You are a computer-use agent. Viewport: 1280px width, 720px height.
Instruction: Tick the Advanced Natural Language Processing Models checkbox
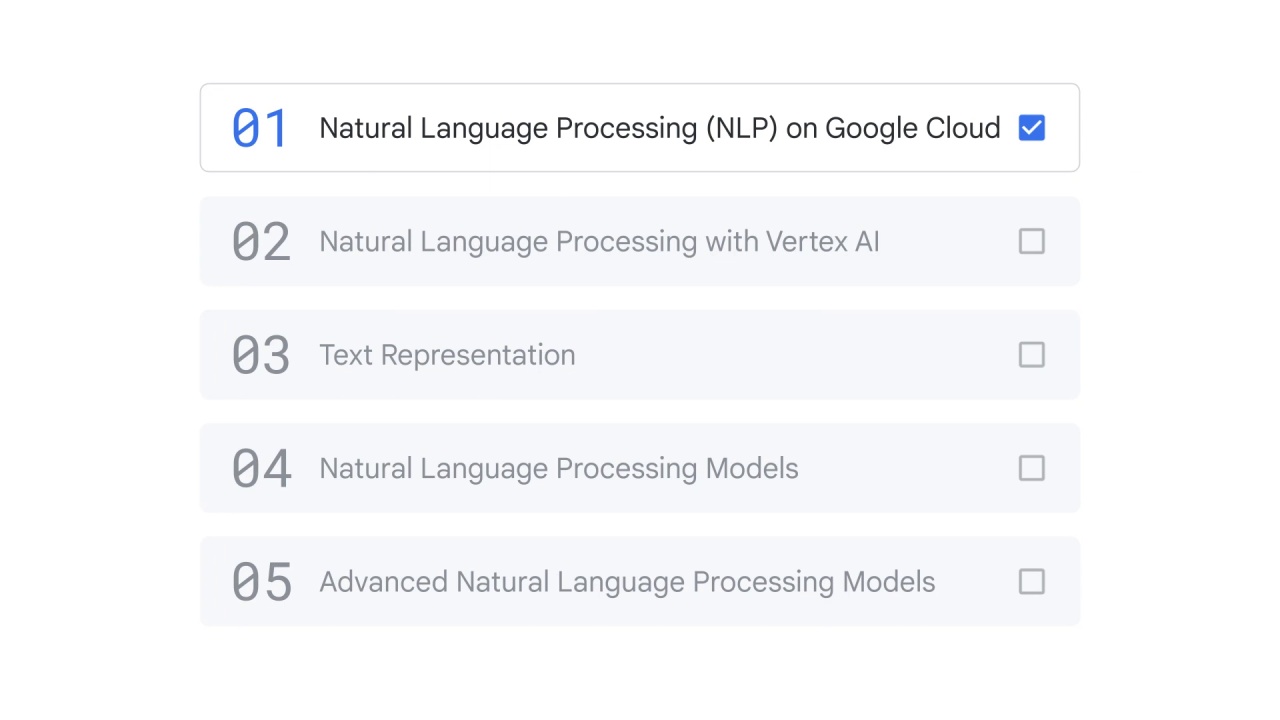(x=1031, y=582)
